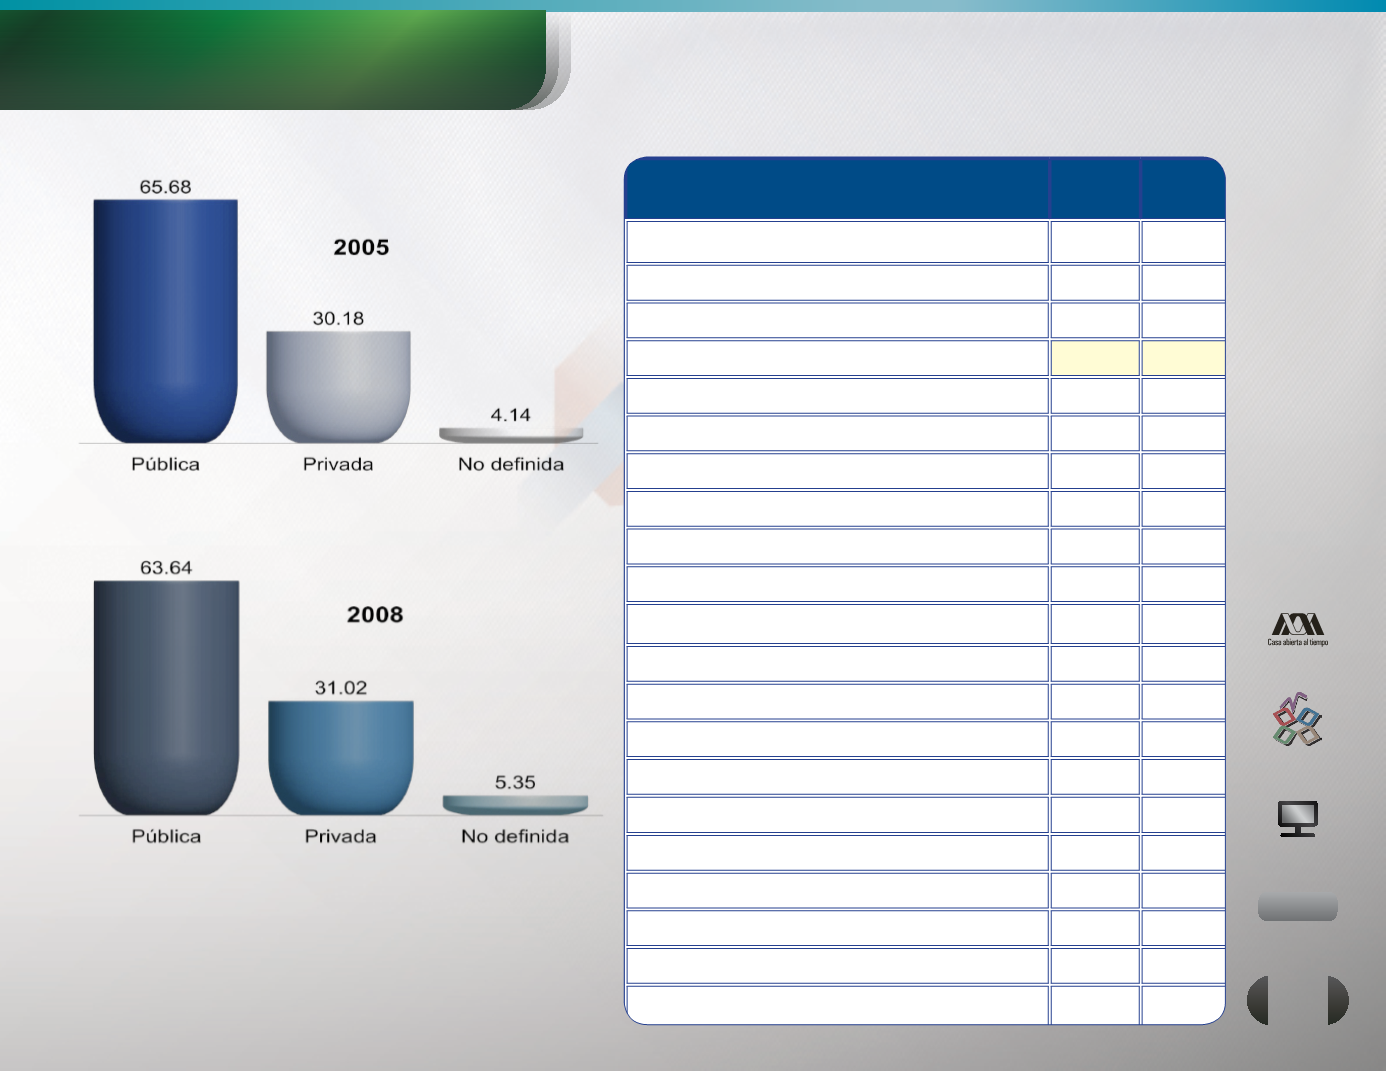The width and height of the screenshot is (1386, 1071).
Task: Click the rightmost highlighted yellow table cell
Action: pyautogui.click(x=1183, y=358)
